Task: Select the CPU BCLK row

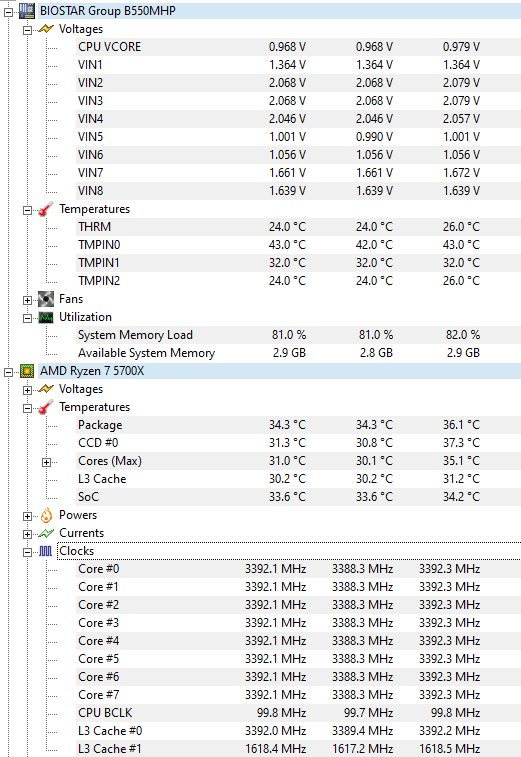Action: [298, 713]
